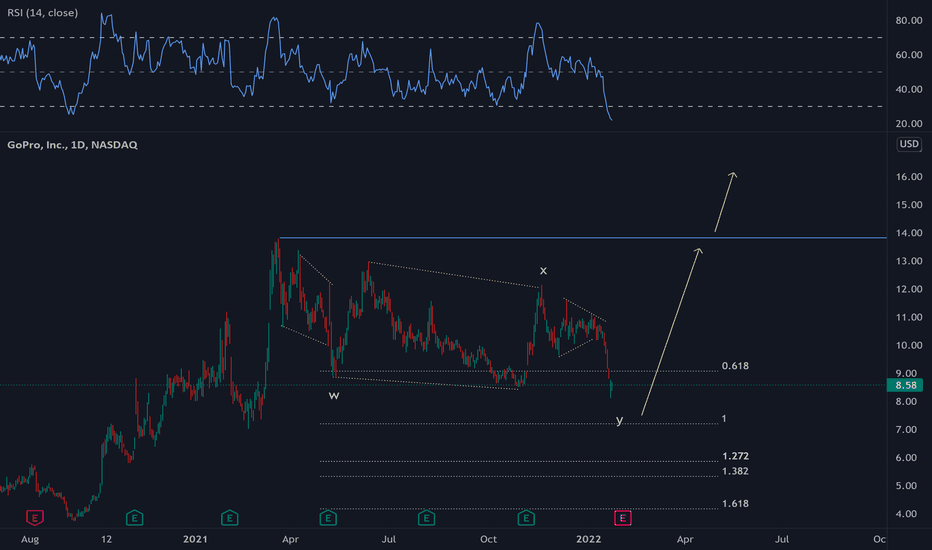
Task: Click the 15.00 price axis label
Action: (x=909, y=205)
